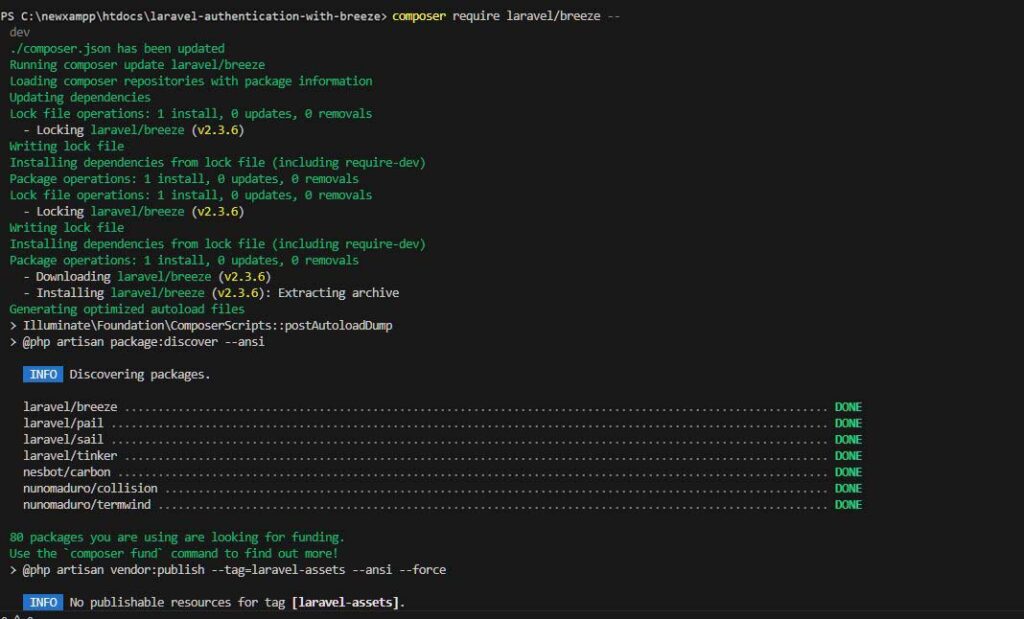
Task: Select '80 packages you are using are looking for funding.'
Action: click(x=176, y=537)
